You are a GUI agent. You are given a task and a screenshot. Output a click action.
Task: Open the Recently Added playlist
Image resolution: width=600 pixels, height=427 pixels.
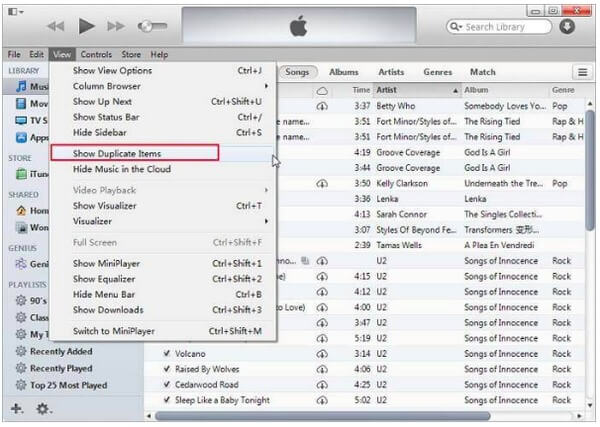click(54, 351)
